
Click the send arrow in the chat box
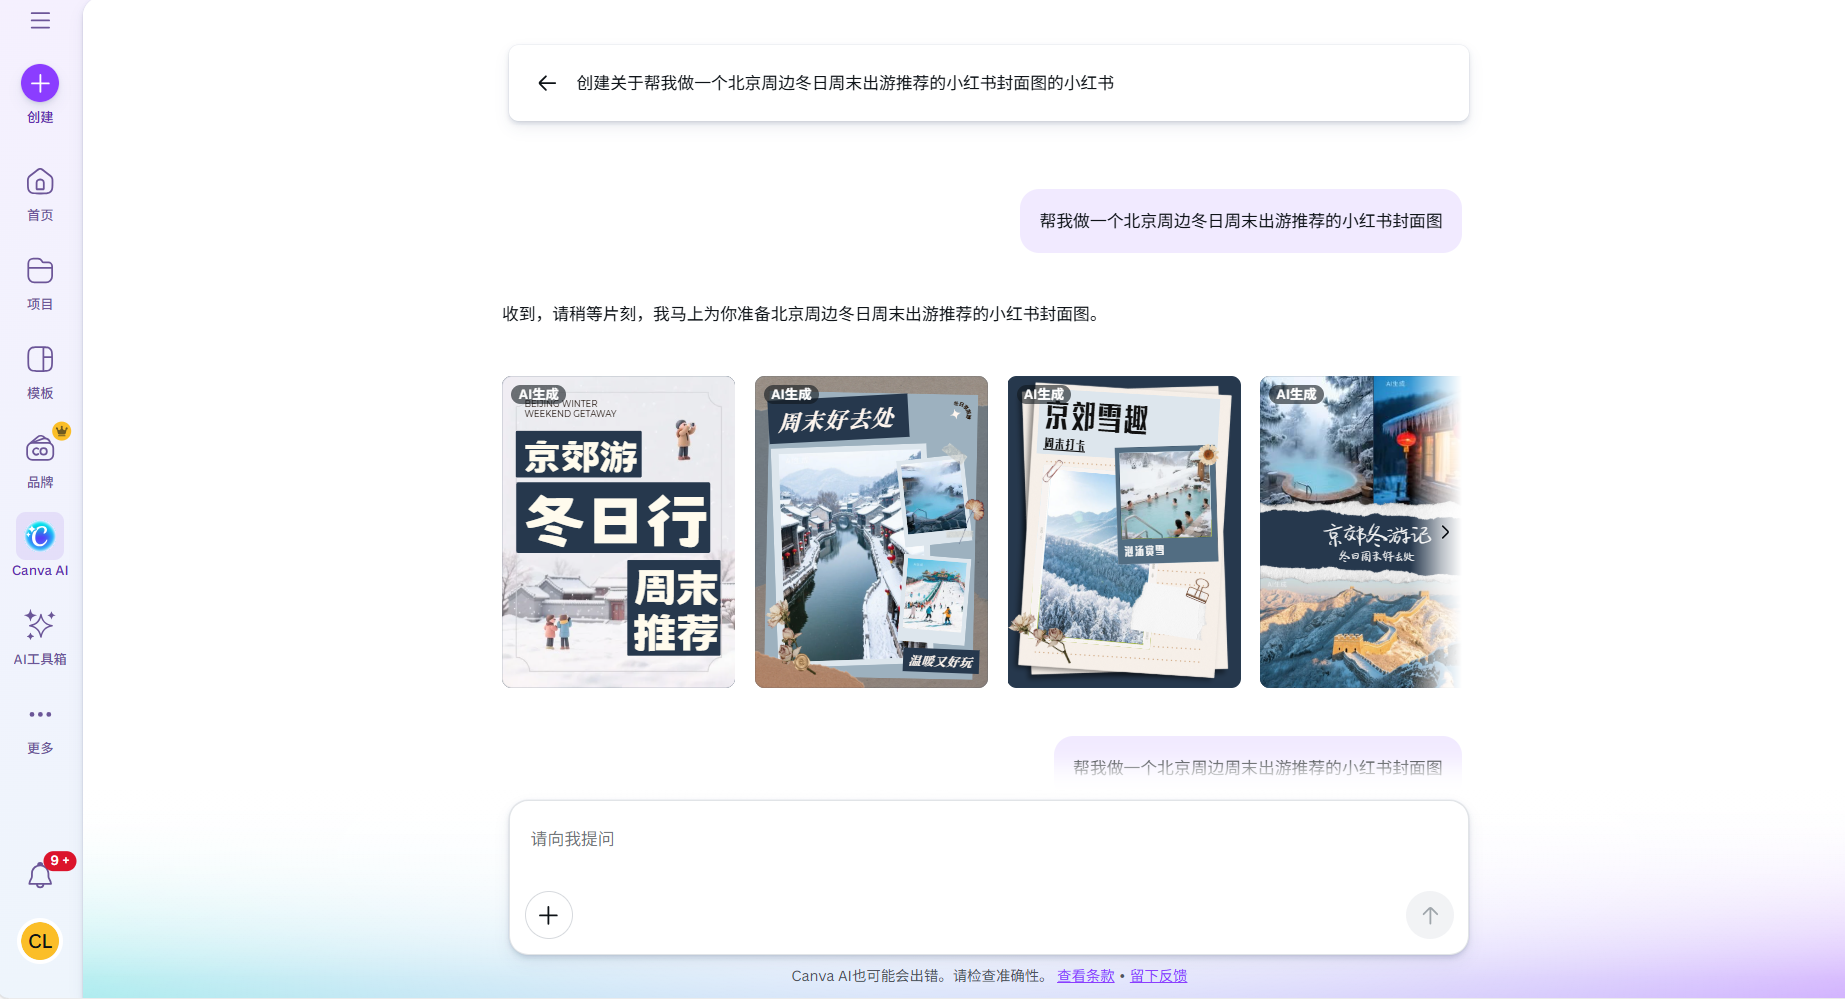[1429, 915]
